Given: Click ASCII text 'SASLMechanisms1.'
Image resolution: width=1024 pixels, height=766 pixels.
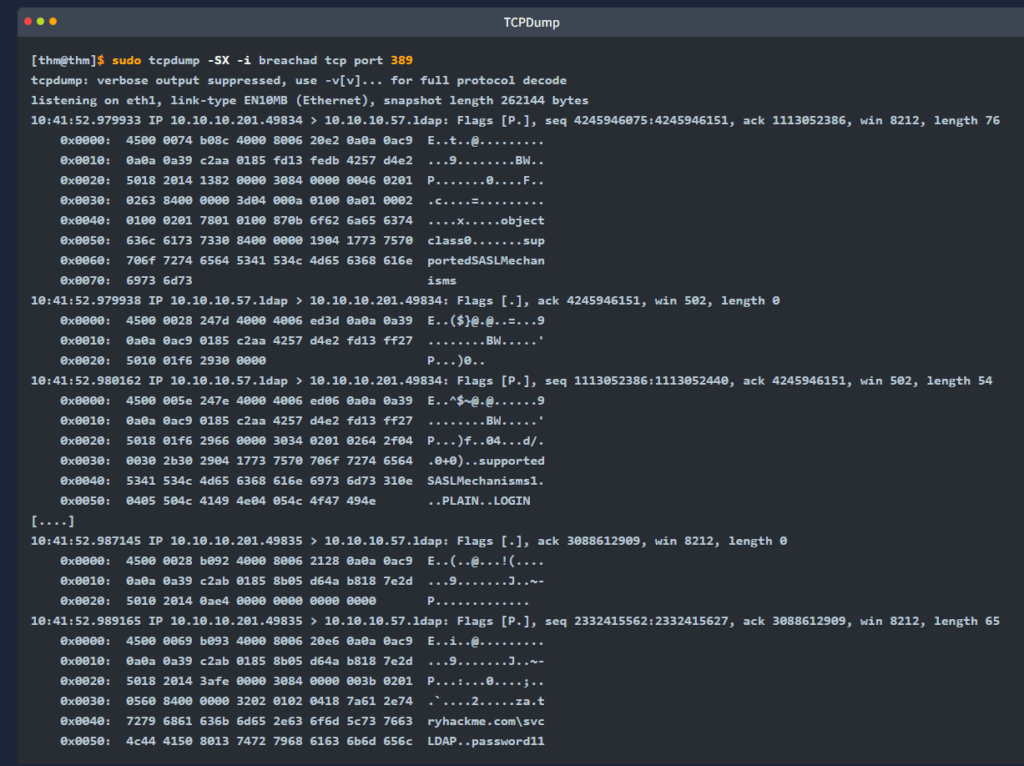Looking at the screenshot, I should coord(486,481).
